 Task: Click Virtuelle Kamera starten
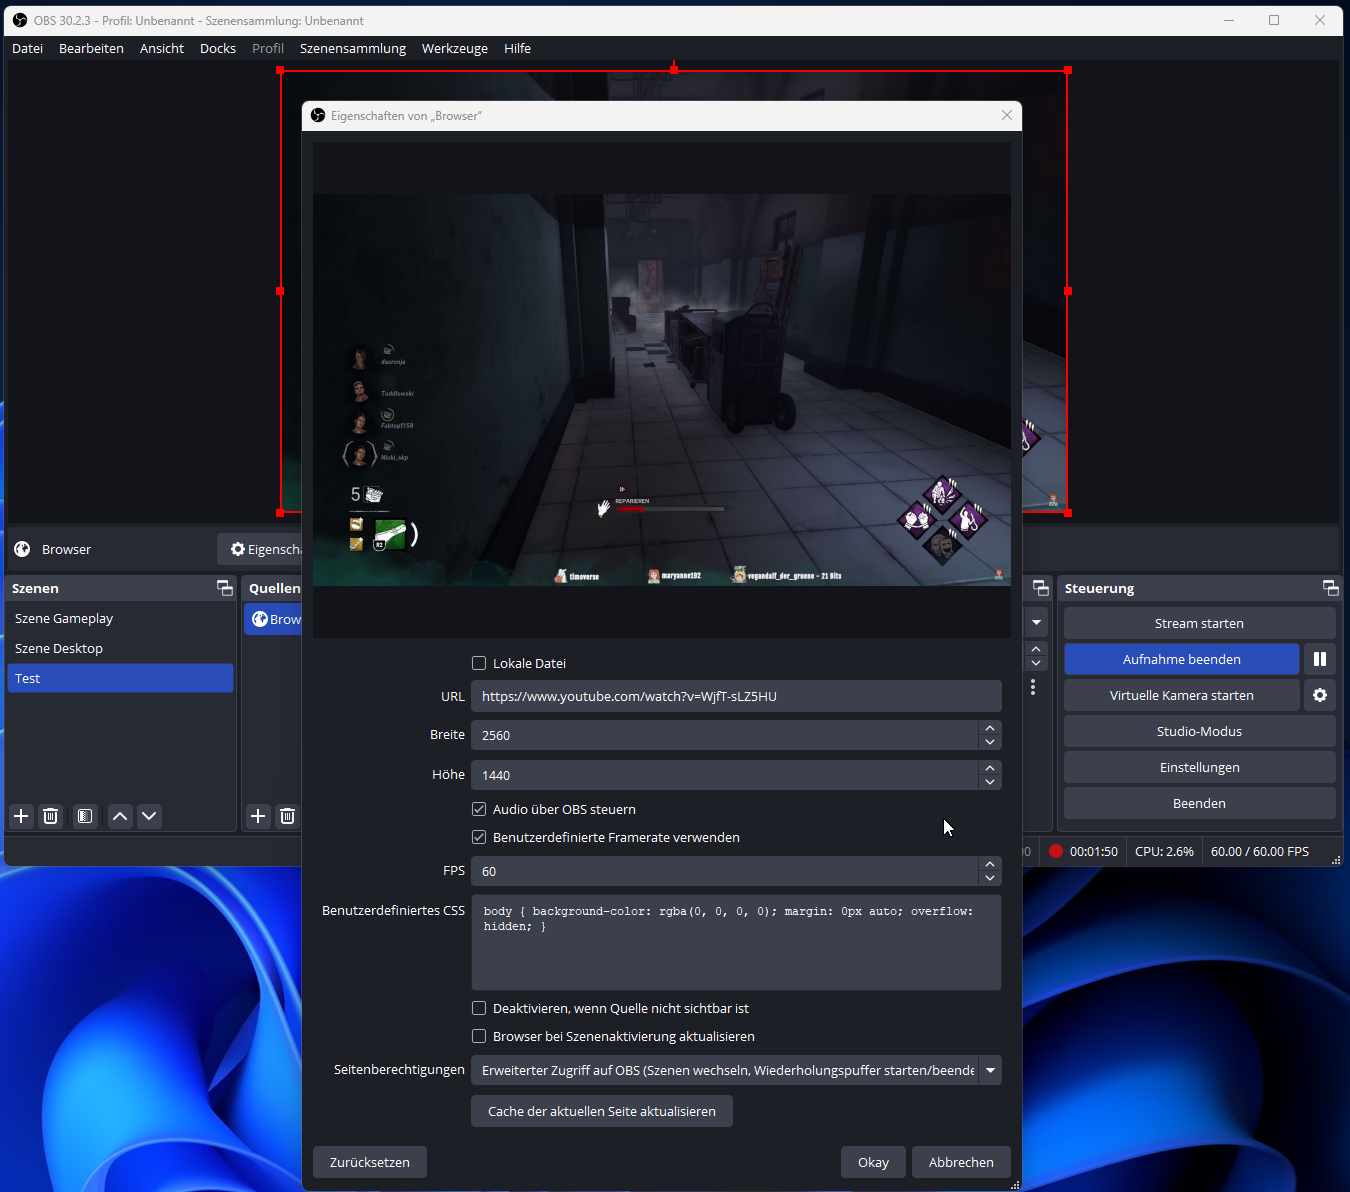tap(1181, 695)
